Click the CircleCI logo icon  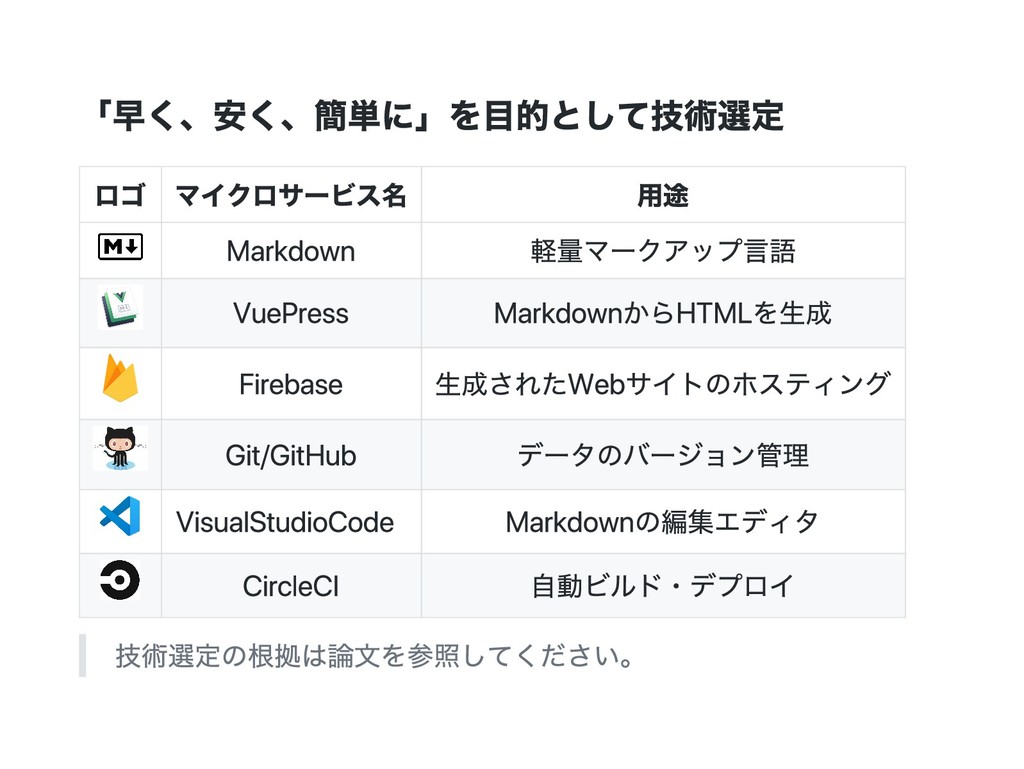[120, 580]
